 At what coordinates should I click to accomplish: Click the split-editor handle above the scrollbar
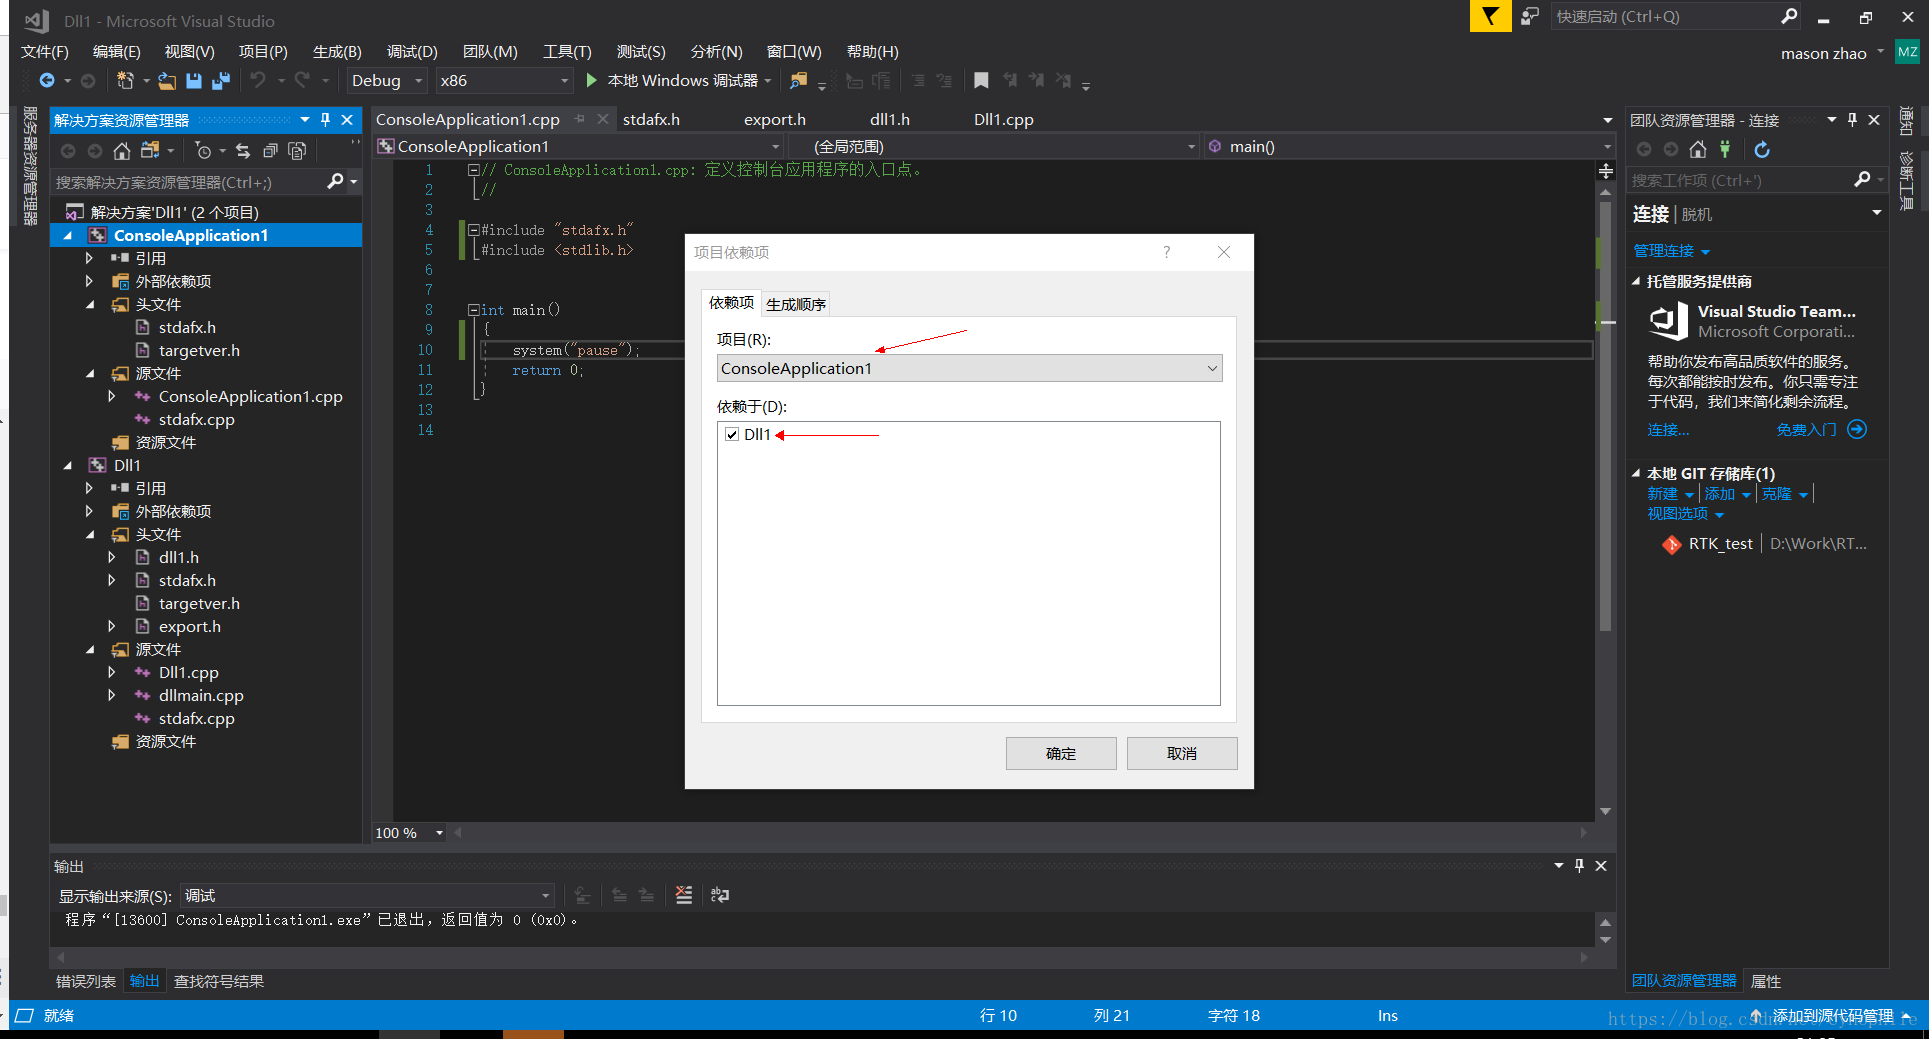pos(1605,171)
